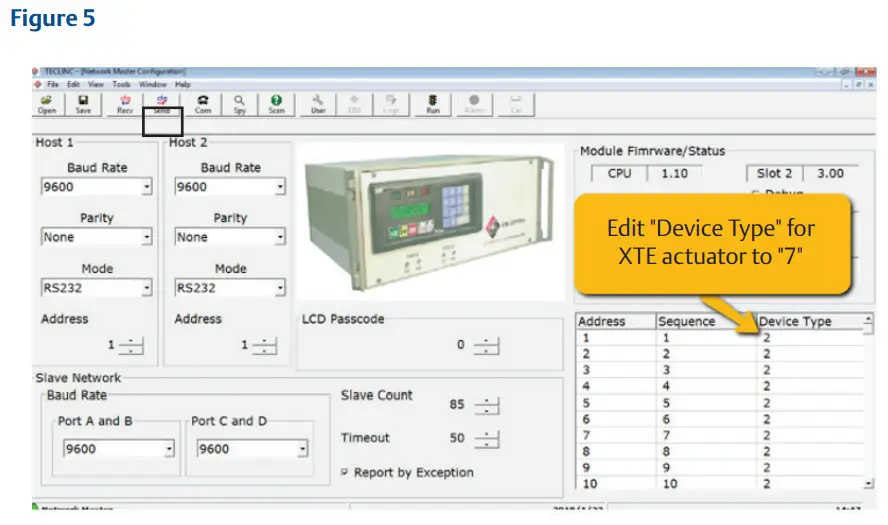Image resolution: width=888 pixels, height=525 pixels.
Task: Click the Run traffic light icon
Action: [x=433, y=104]
